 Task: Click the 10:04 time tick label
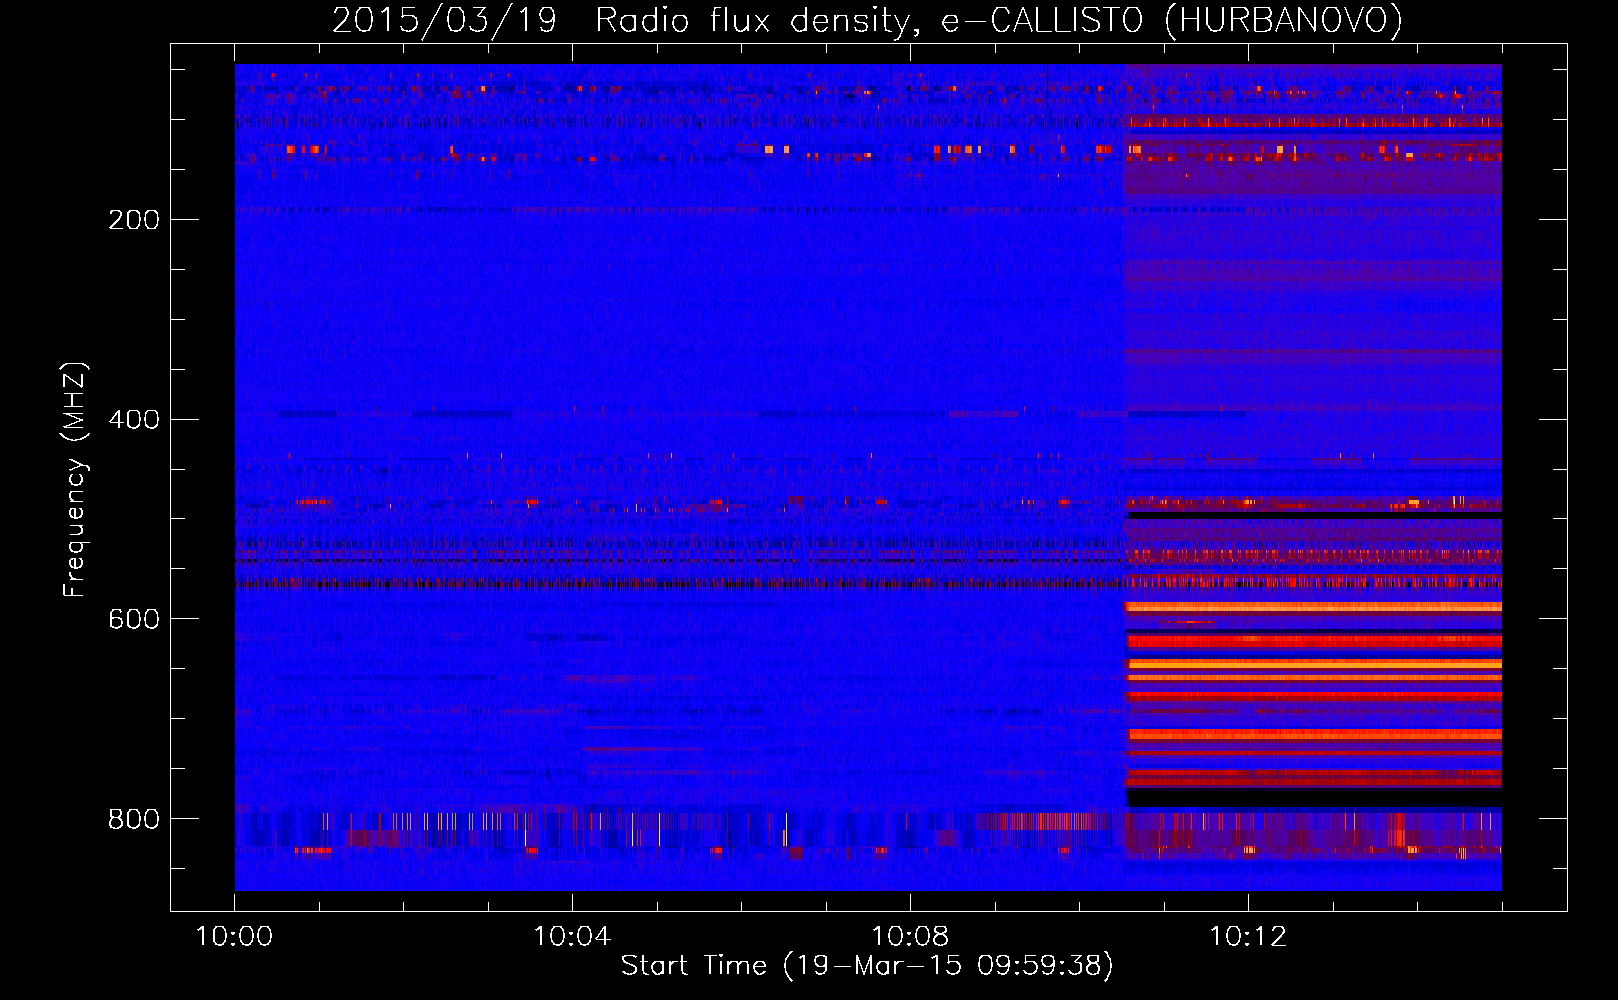(572, 937)
